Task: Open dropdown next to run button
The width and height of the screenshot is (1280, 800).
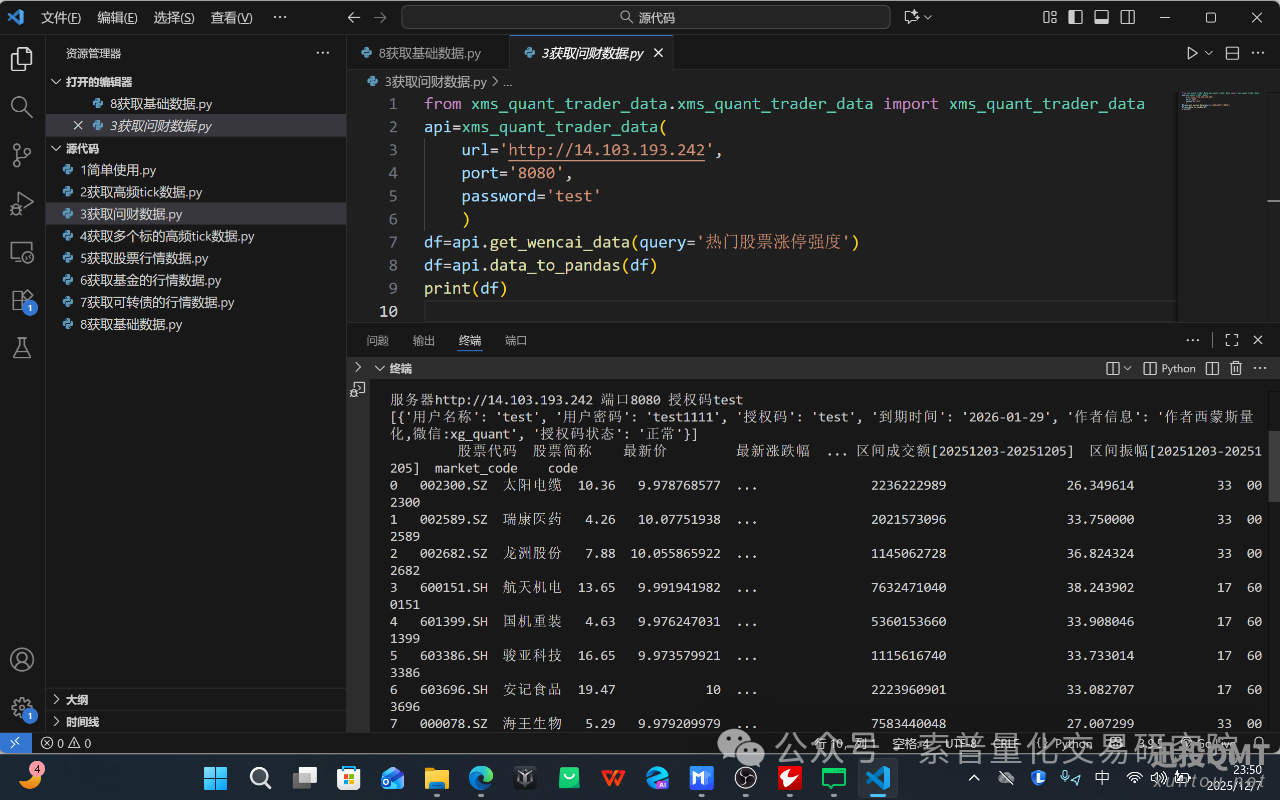Action: click(1209, 53)
